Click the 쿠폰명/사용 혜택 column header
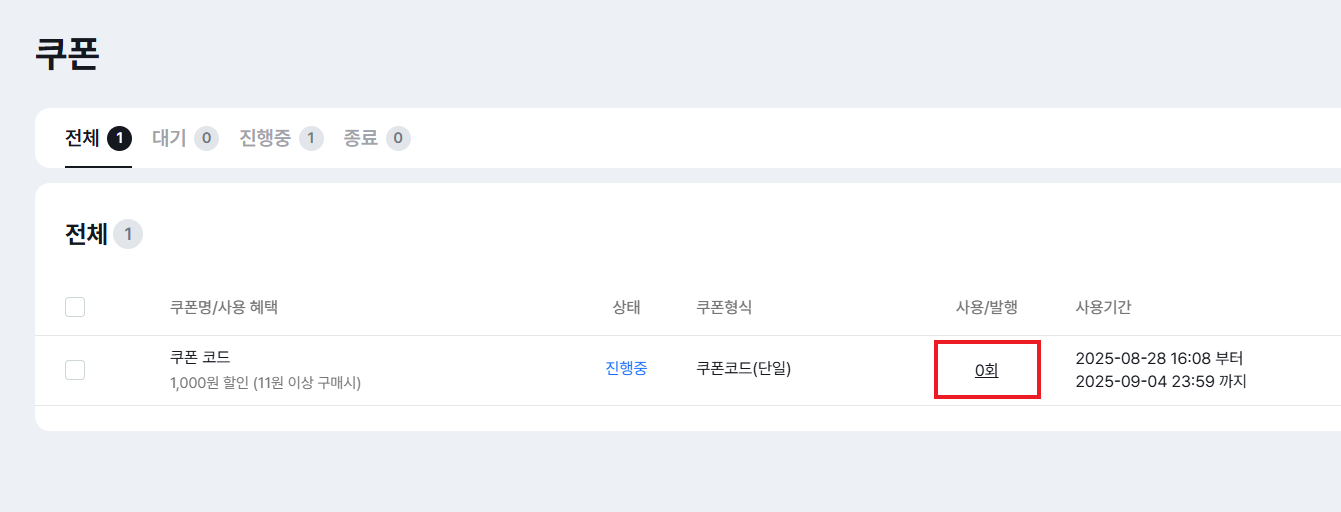Image resolution: width=1341 pixels, height=512 pixels. coord(224,307)
